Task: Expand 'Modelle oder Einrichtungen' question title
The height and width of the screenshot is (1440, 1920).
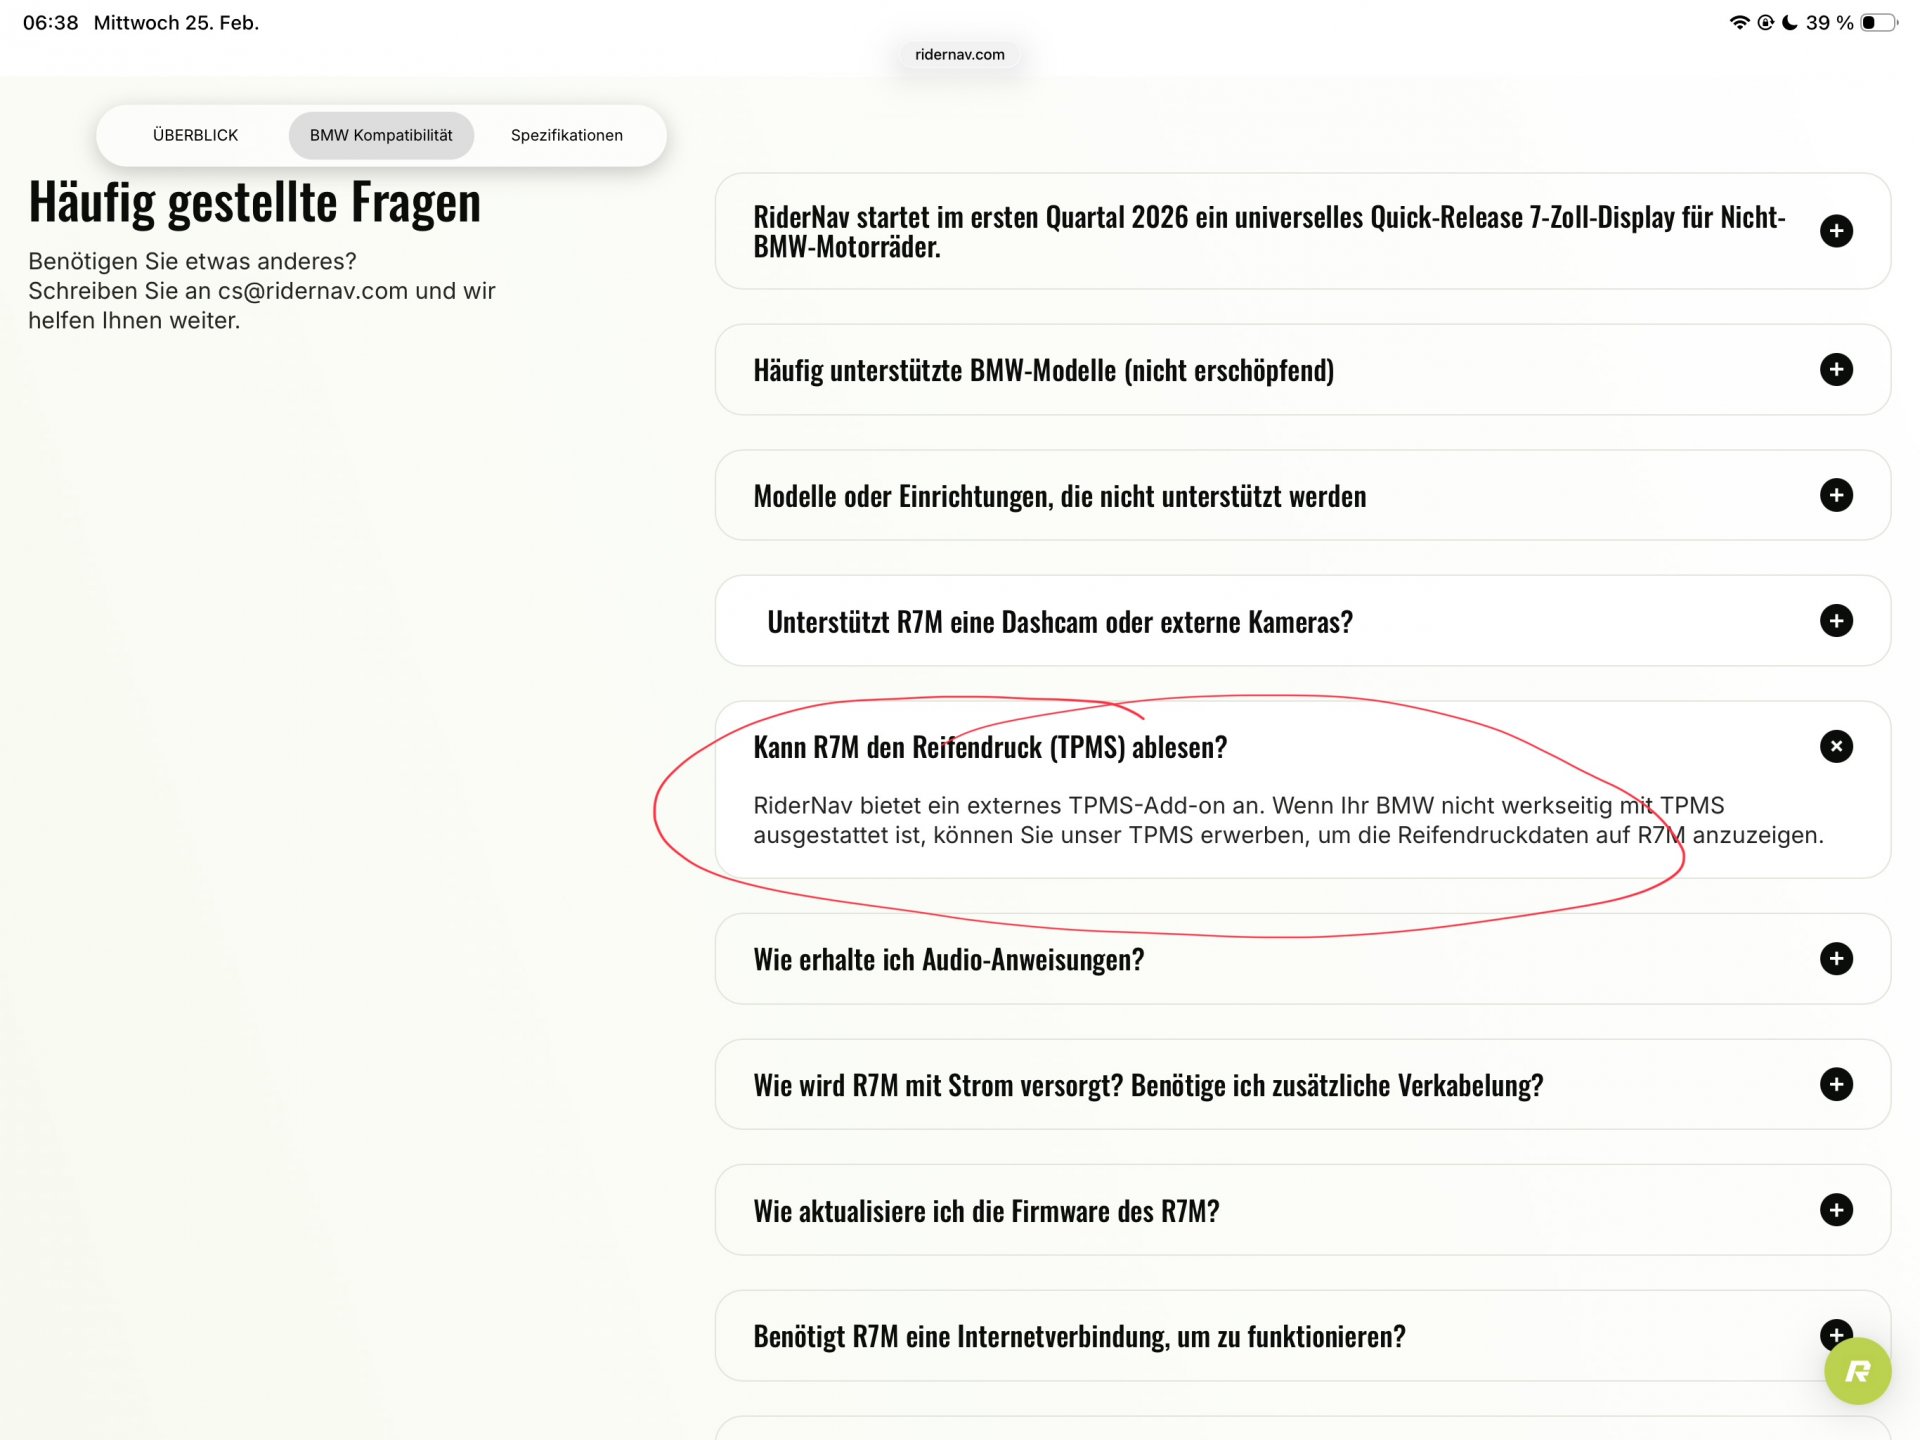Action: coord(1059,497)
